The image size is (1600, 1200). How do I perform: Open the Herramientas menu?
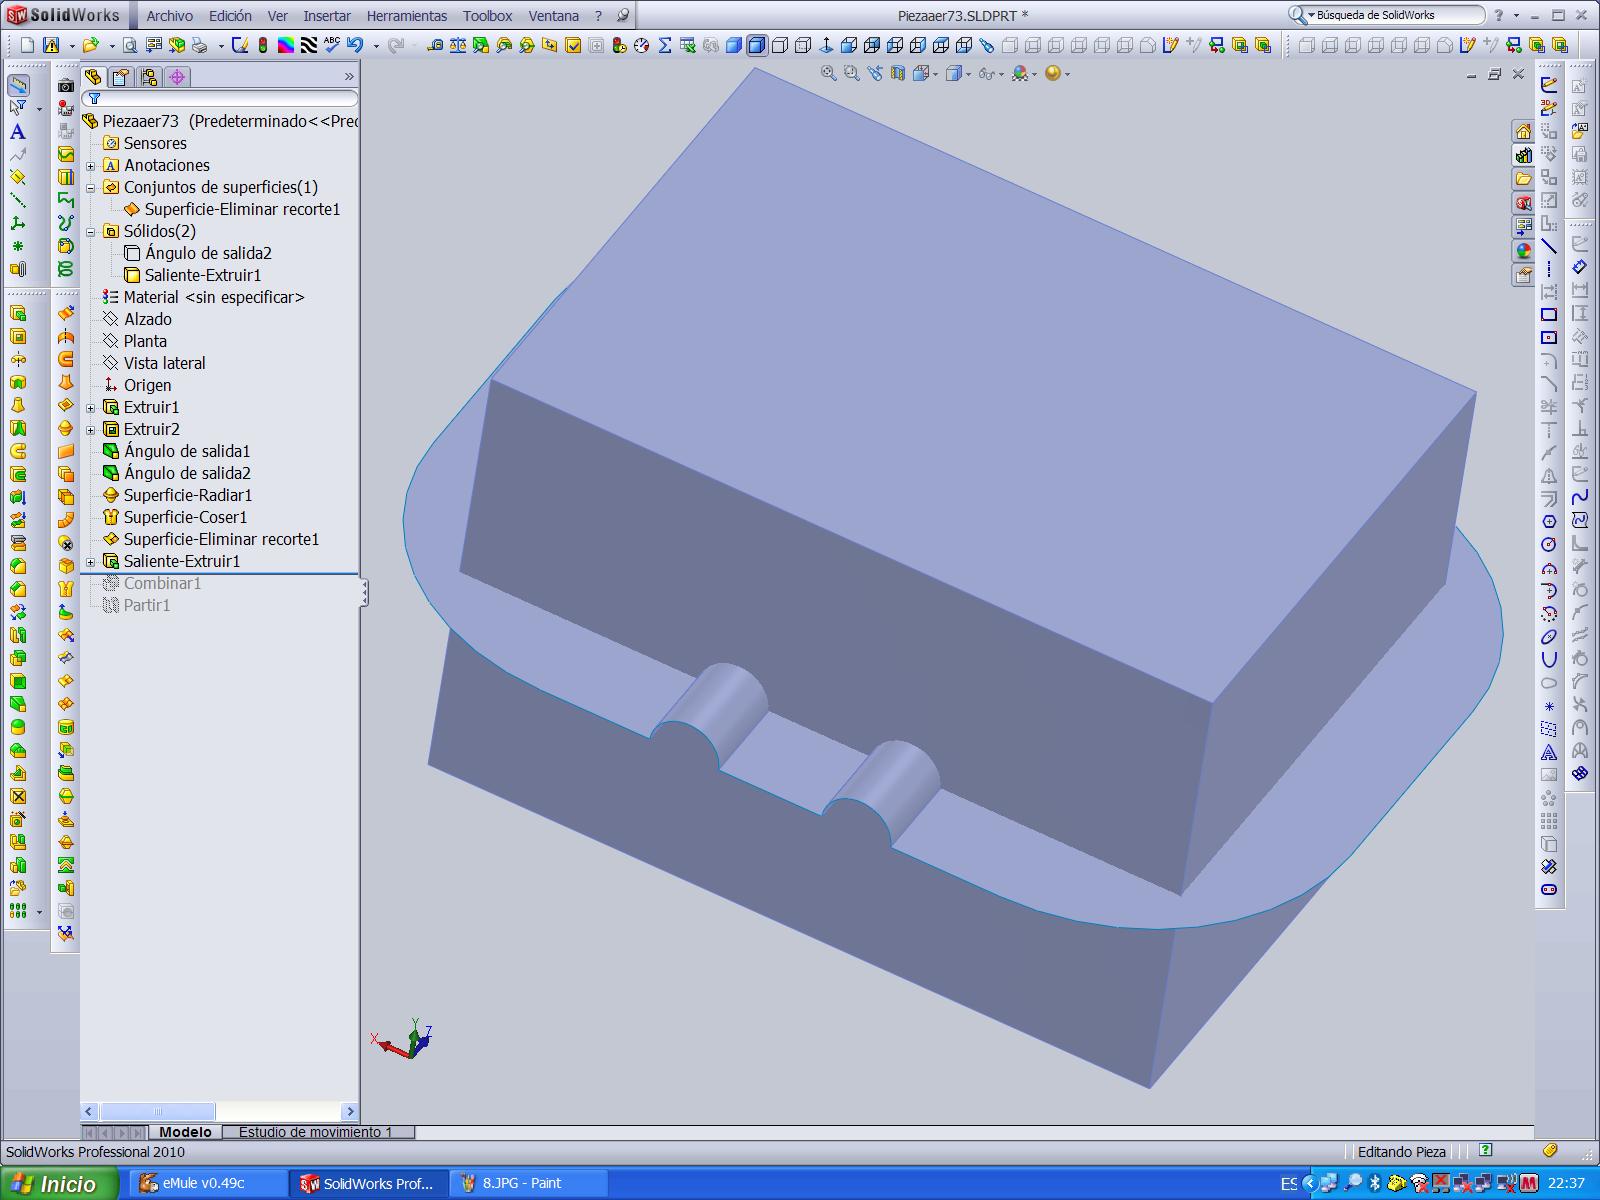click(x=407, y=16)
